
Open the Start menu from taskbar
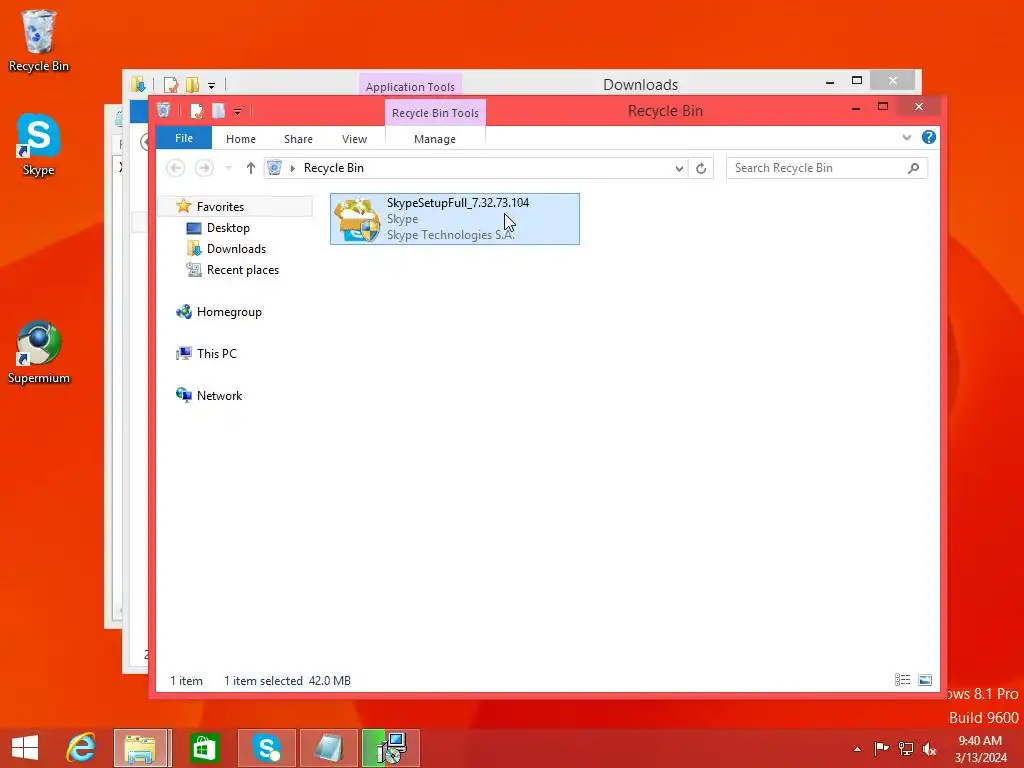click(x=25, y=748)
